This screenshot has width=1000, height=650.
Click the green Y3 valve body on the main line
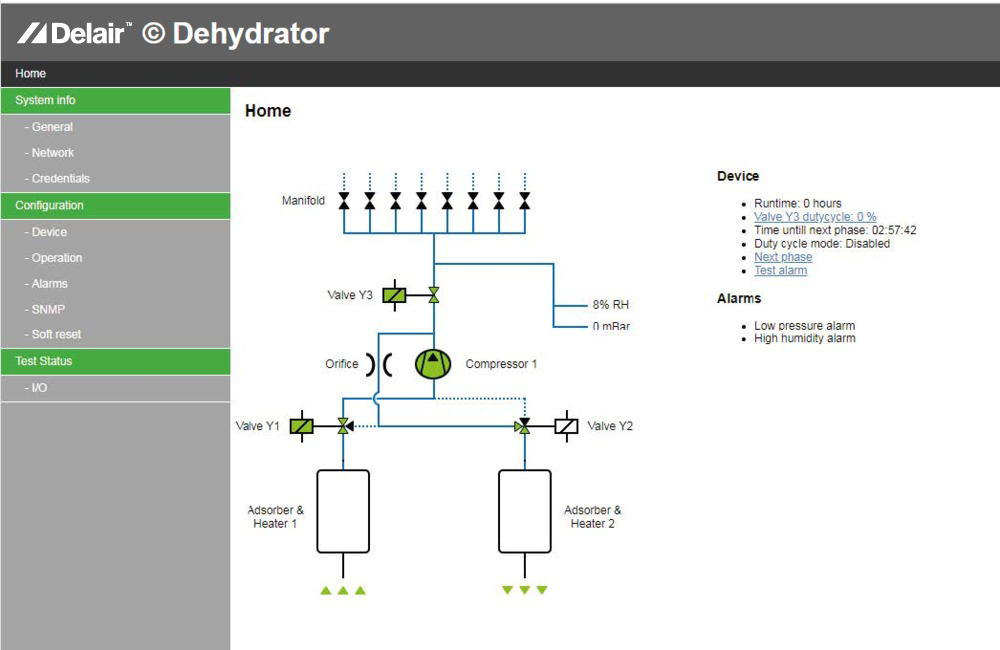pyautogui.click(x=434, y=295)
